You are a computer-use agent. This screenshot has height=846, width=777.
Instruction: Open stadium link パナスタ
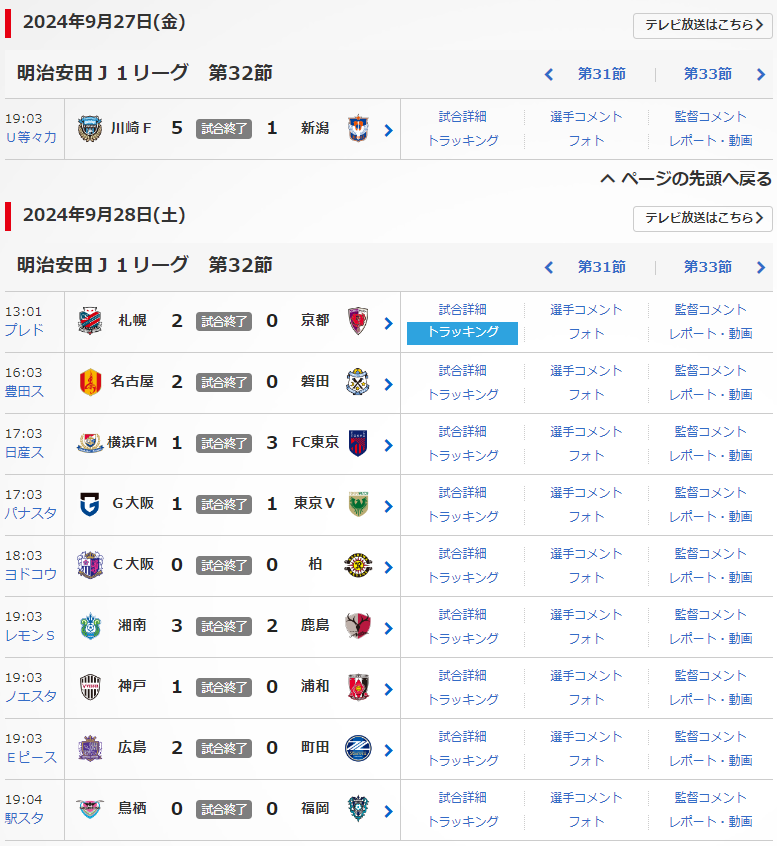point(30,513)
